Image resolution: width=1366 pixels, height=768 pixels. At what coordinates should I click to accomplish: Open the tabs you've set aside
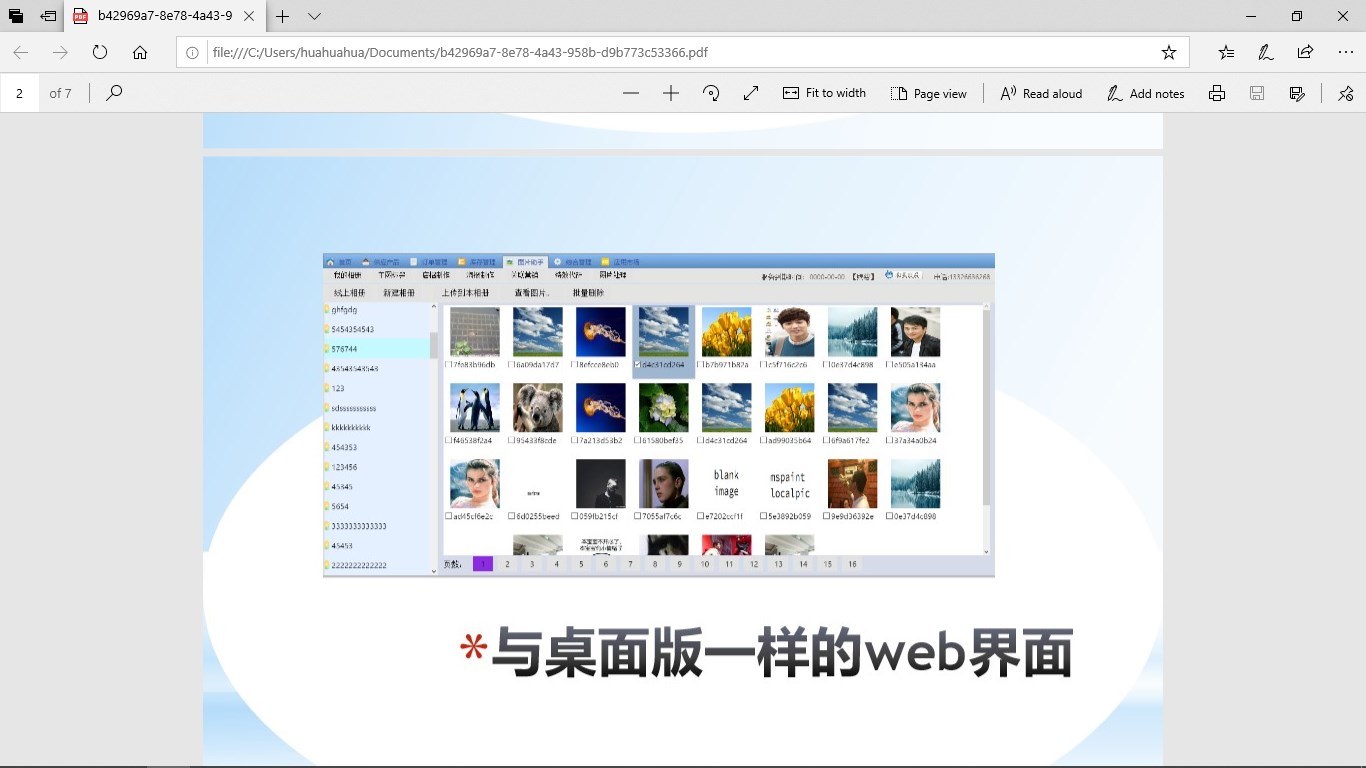16,16
